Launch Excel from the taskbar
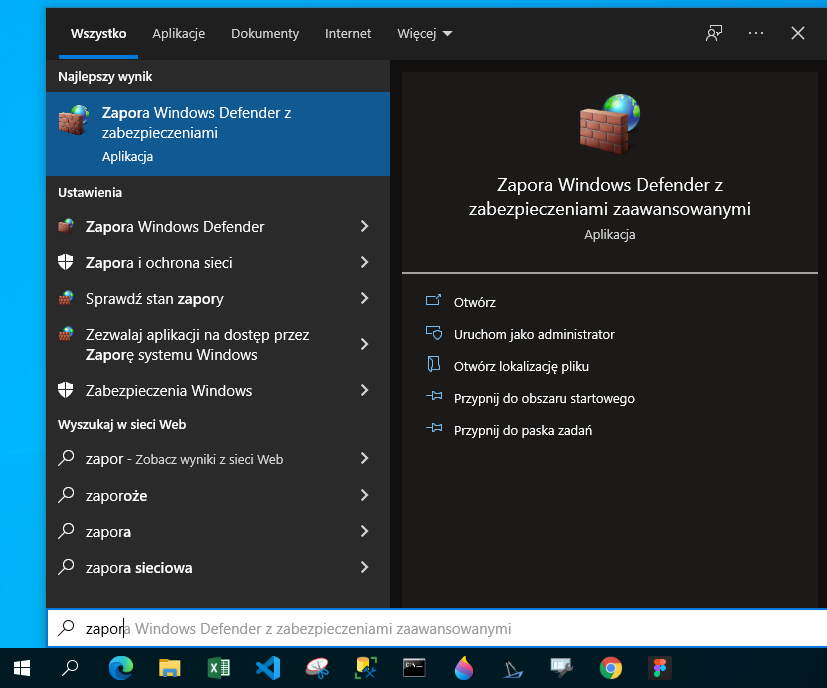Screen dimensions: 827x688 point(218,668)
